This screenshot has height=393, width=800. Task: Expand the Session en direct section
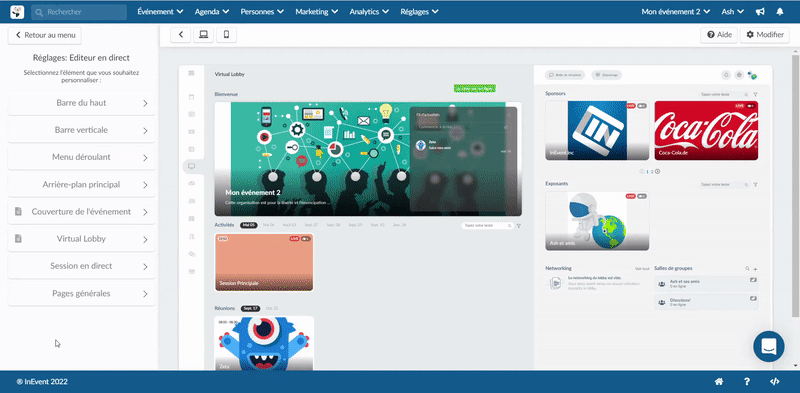(x=82, y=266)
